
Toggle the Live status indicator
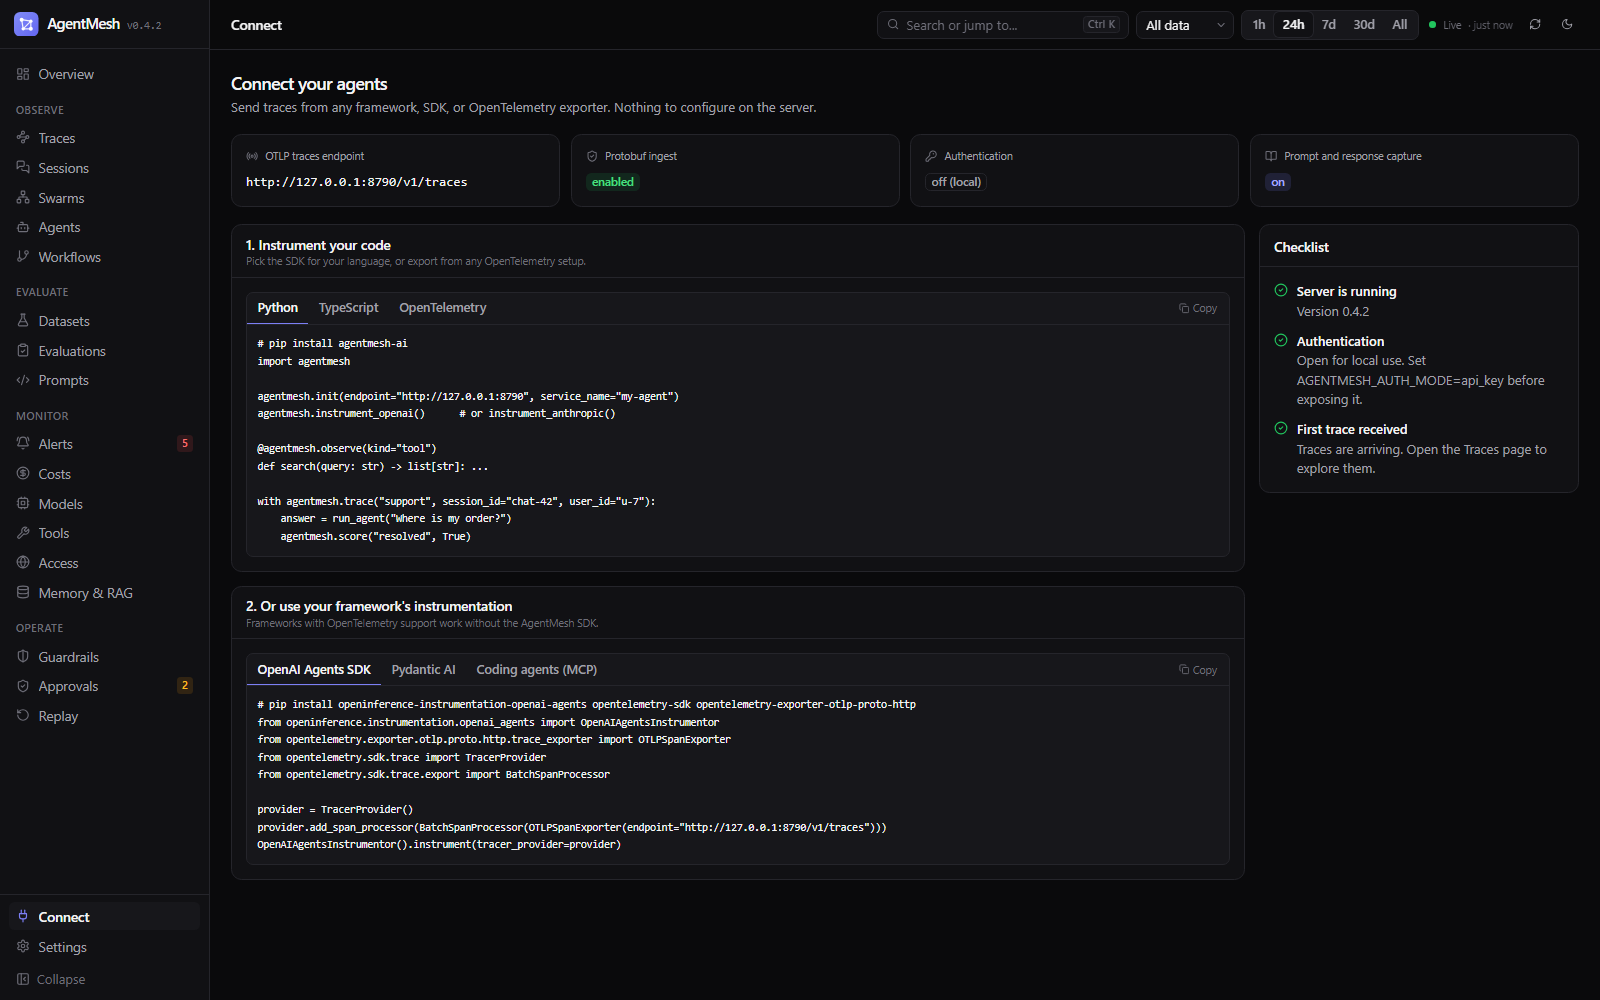coord(1470,25)
